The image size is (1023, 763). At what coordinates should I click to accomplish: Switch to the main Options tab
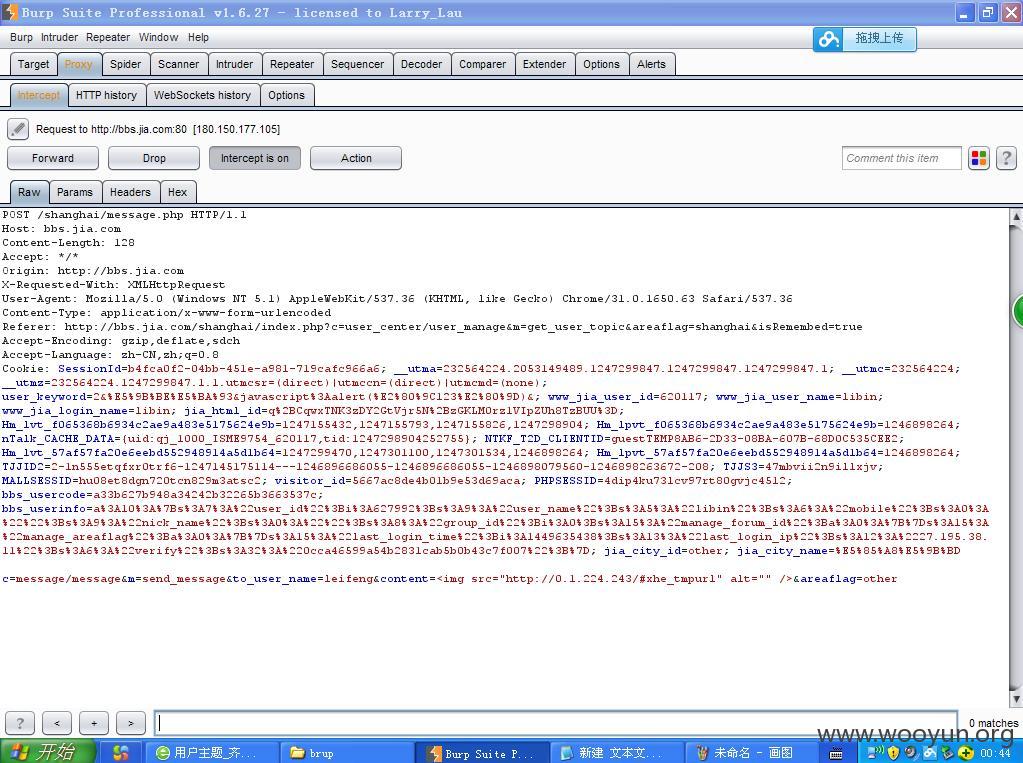coord(601,64)
